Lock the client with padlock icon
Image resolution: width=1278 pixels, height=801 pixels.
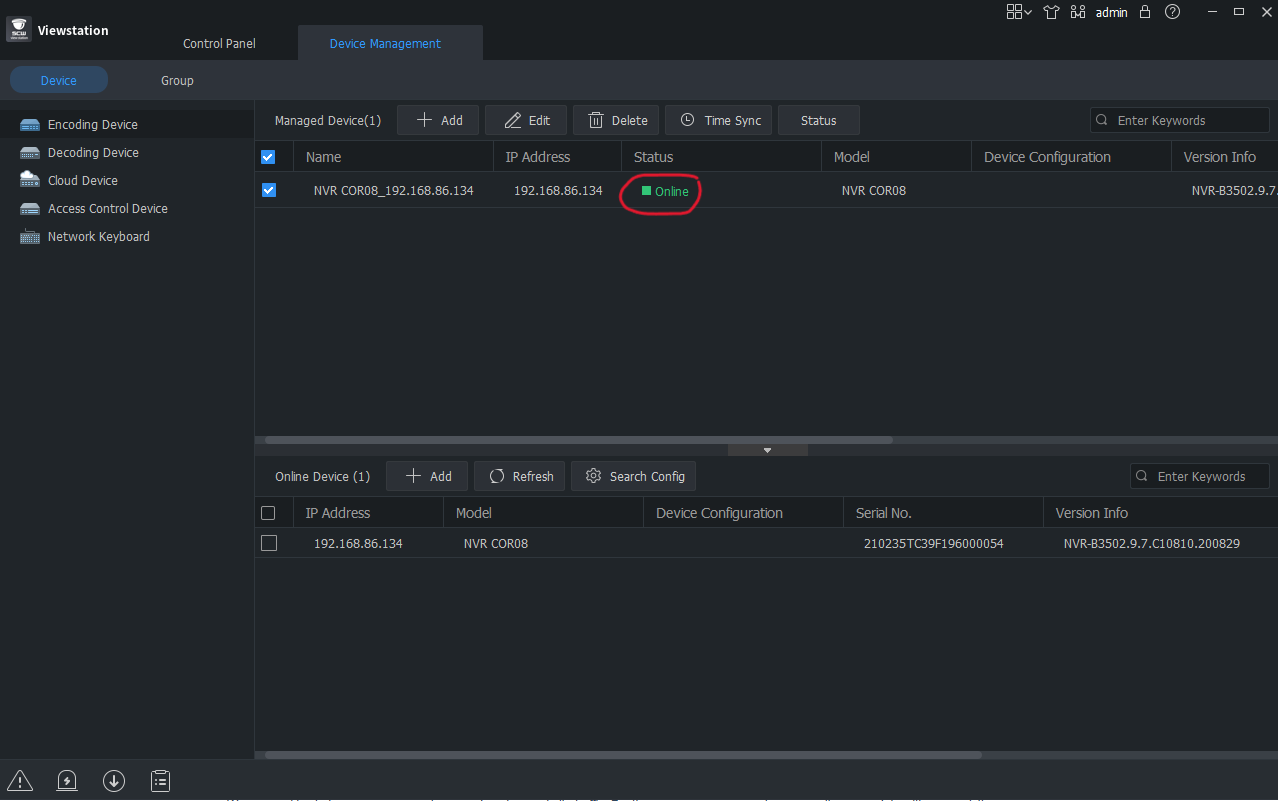1145,12
